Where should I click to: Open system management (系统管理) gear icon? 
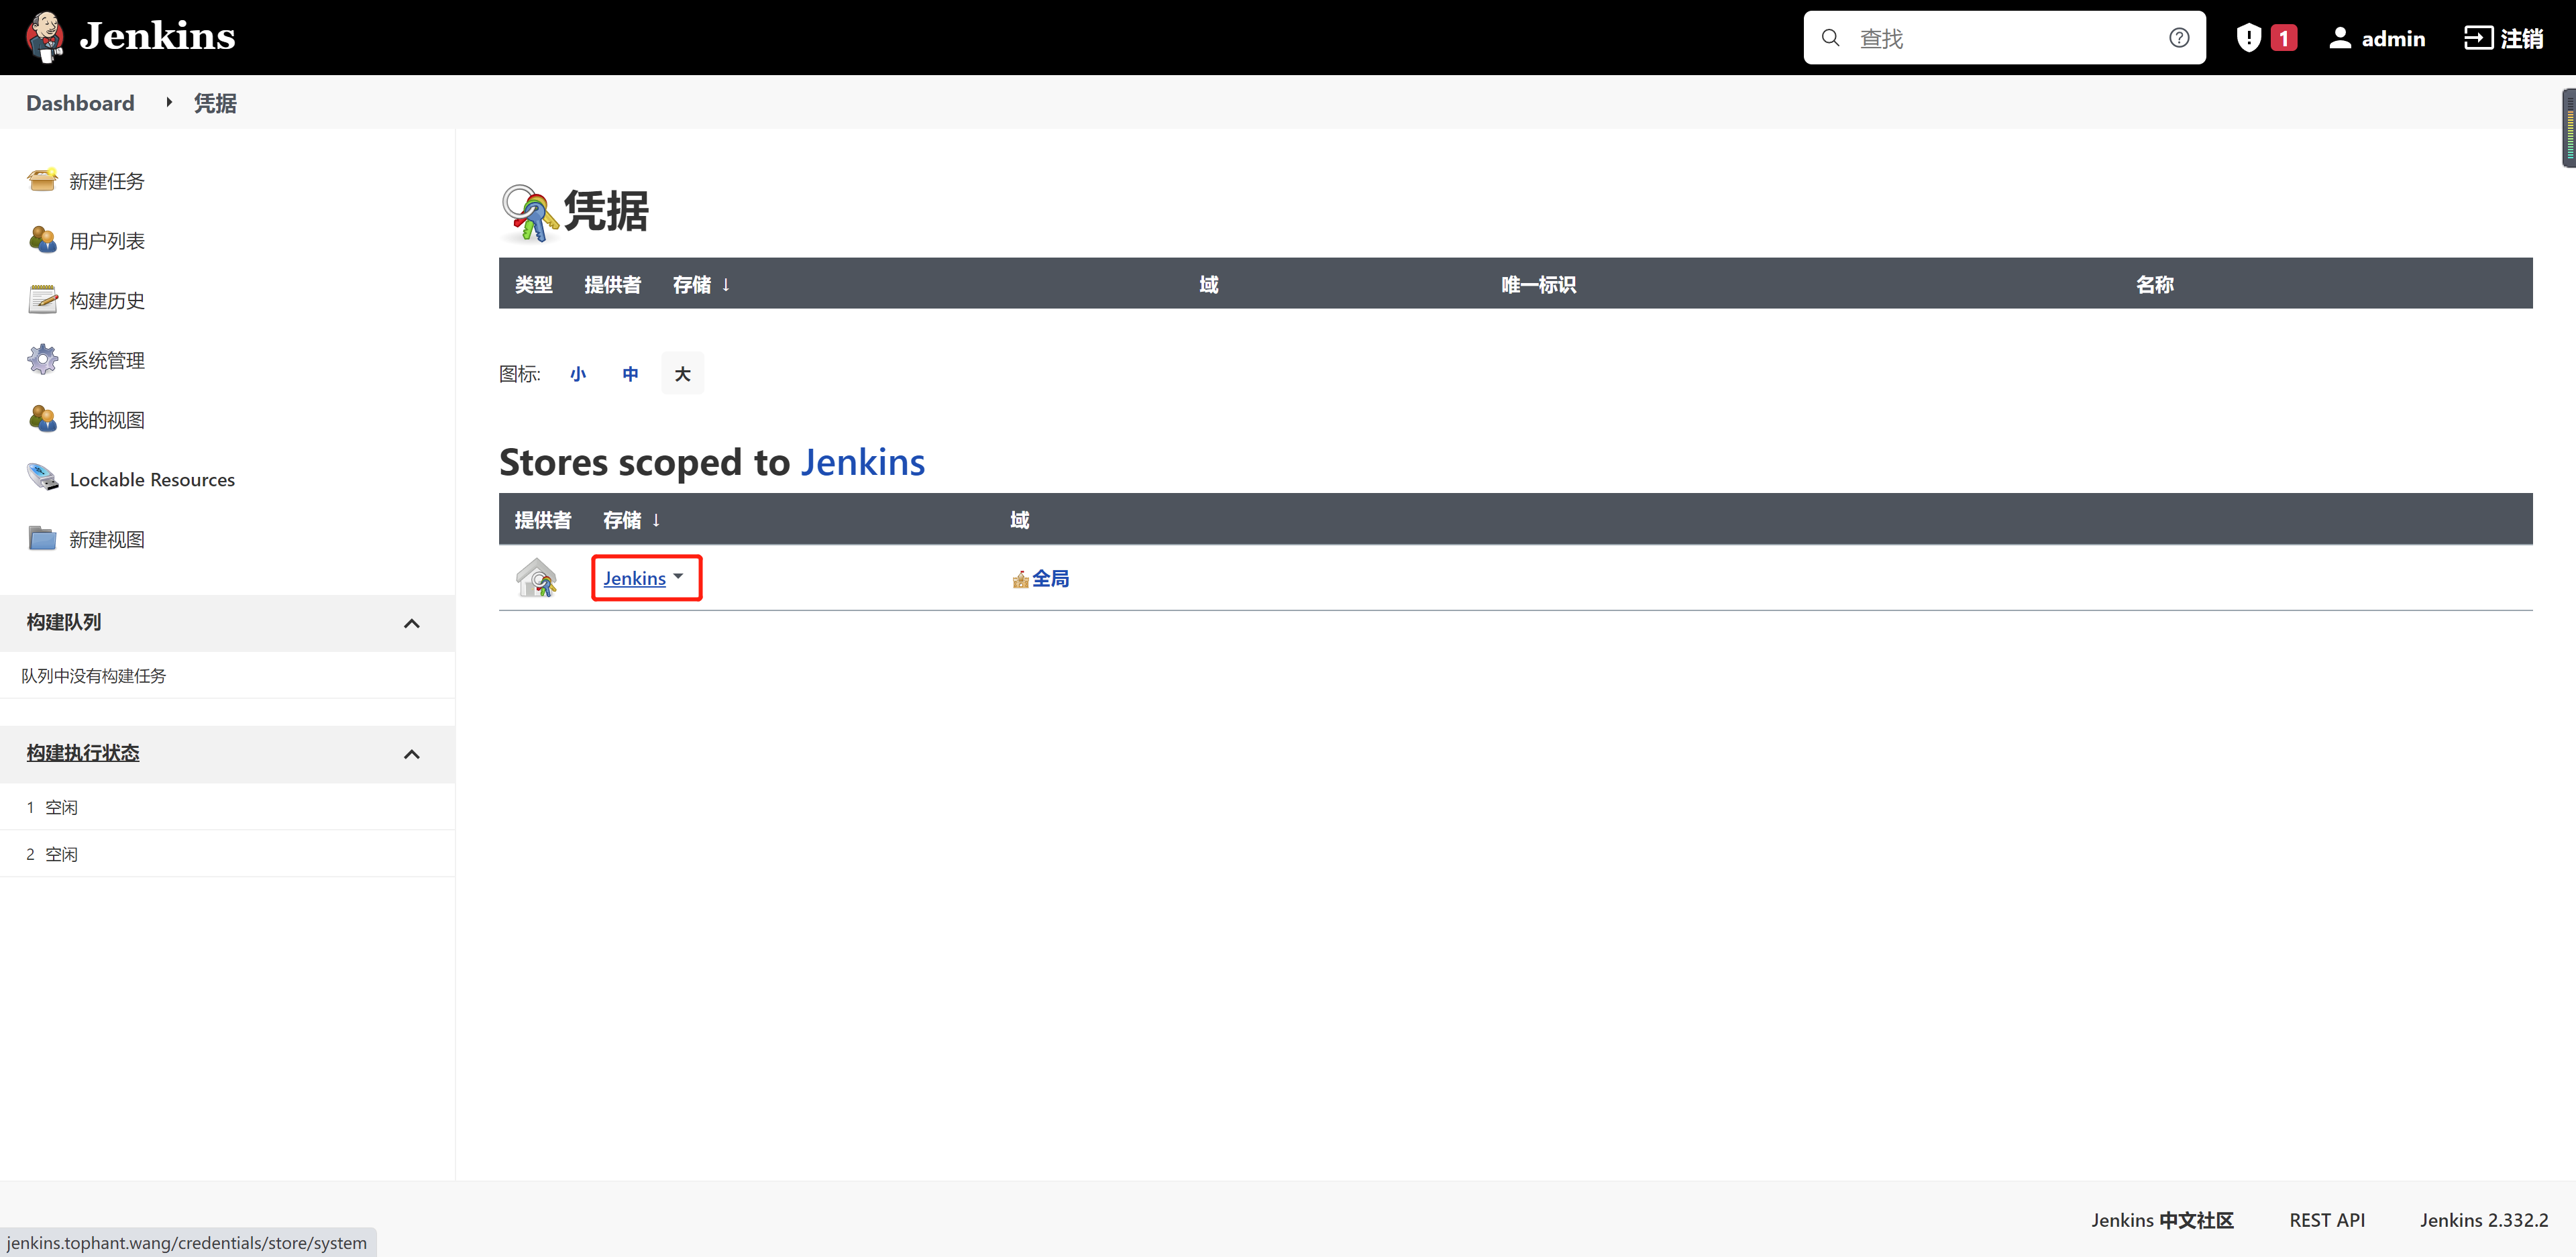point(42,359)
